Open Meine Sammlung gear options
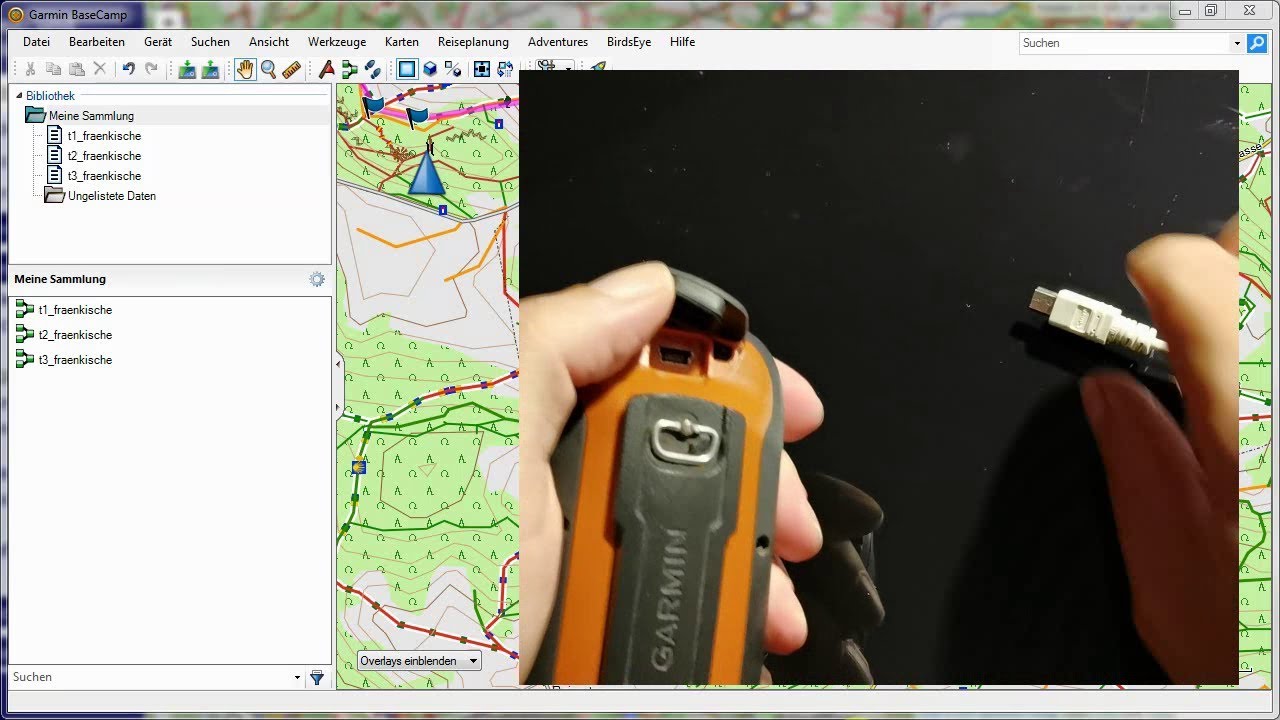This screenshot has width=1280, height=720. click(x=317, y=279)
